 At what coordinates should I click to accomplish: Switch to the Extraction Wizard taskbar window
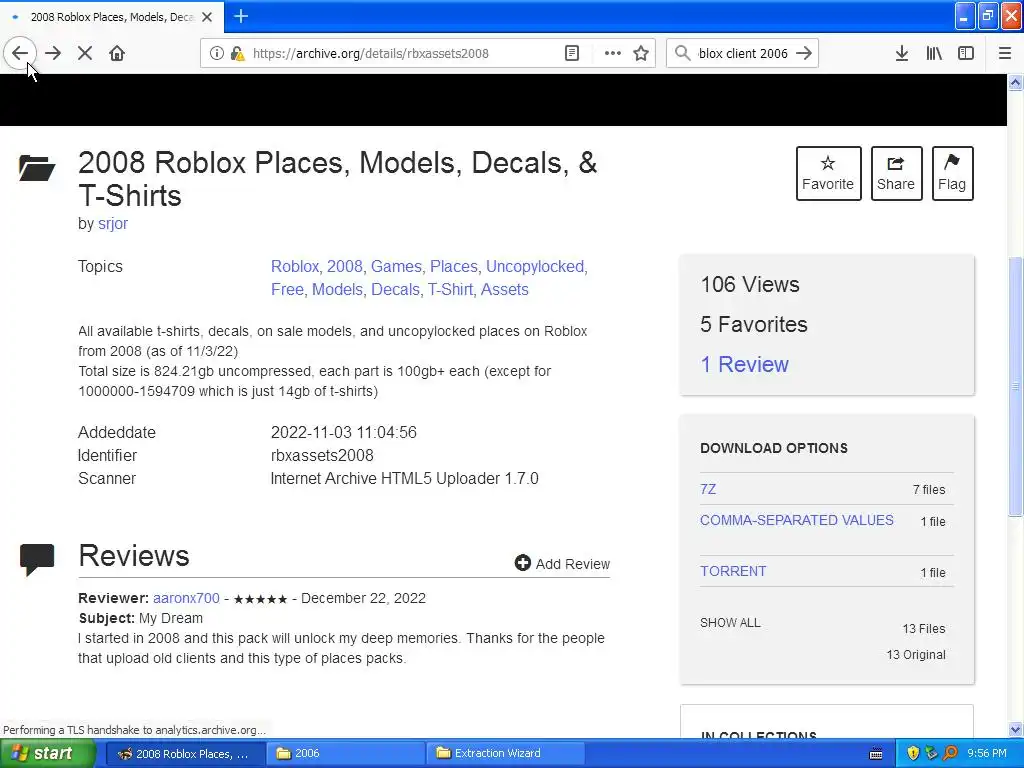tap(505, 754)
